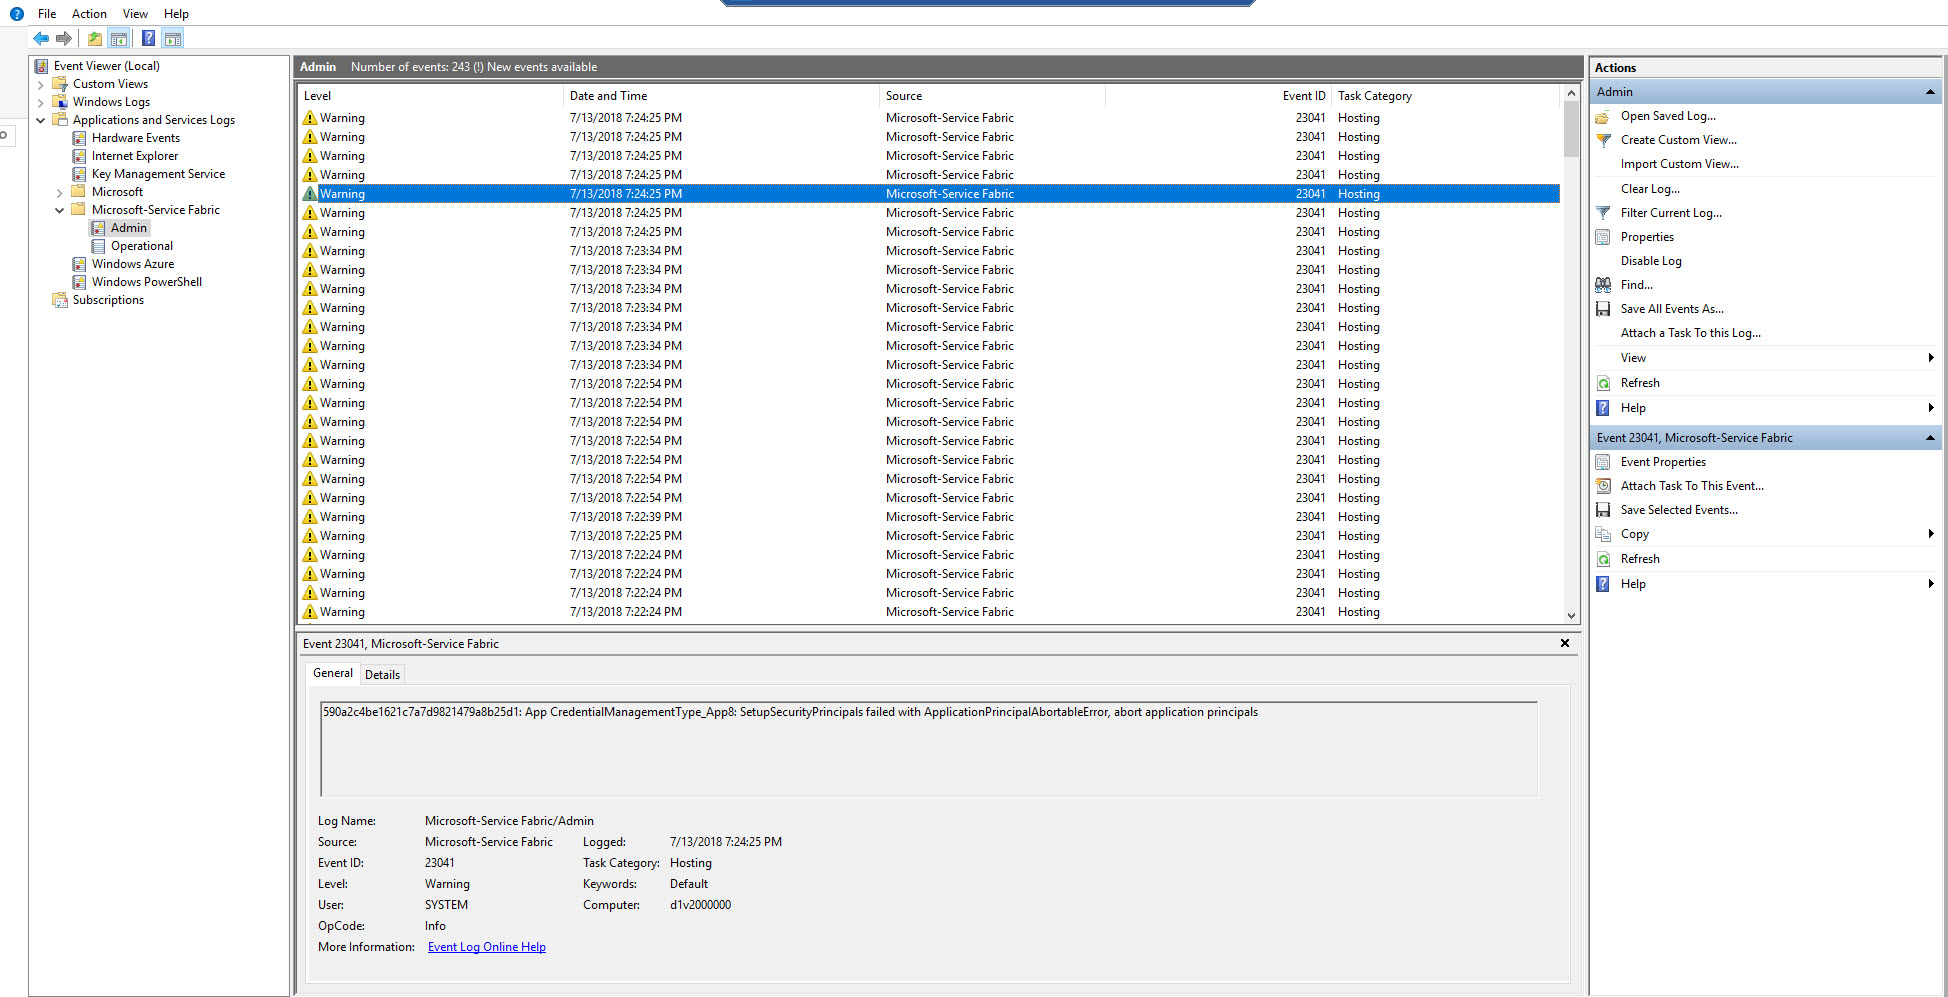This screenshot has height=997, width=1948.
Task: Toggle the Actions pane visibility
Action: [x=172, y=38]
